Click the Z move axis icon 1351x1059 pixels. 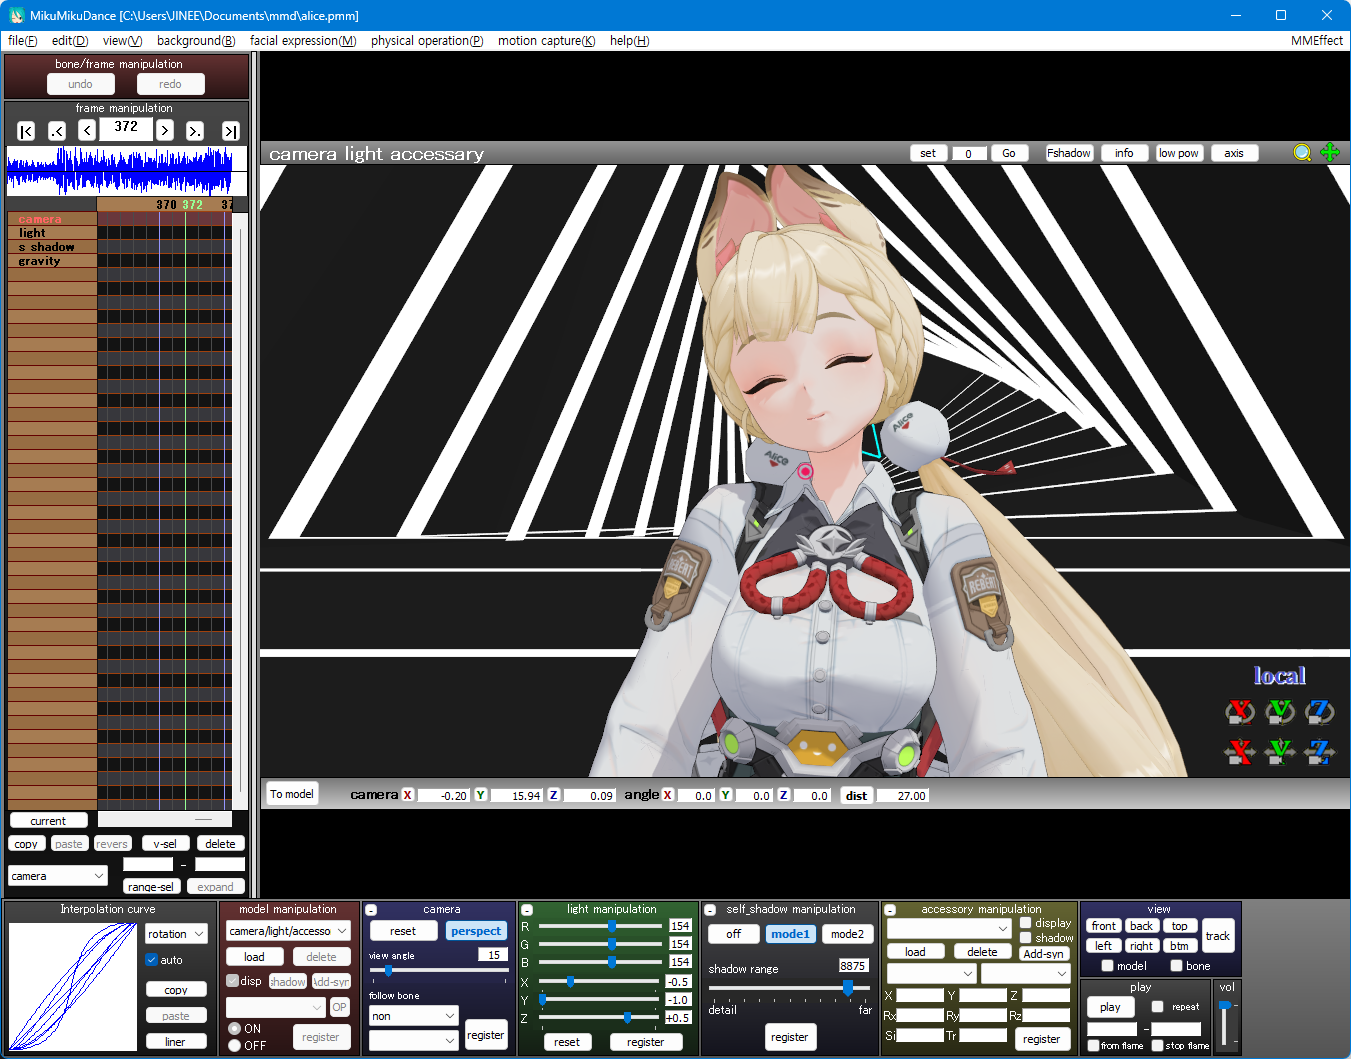(x=1319, y=751)
